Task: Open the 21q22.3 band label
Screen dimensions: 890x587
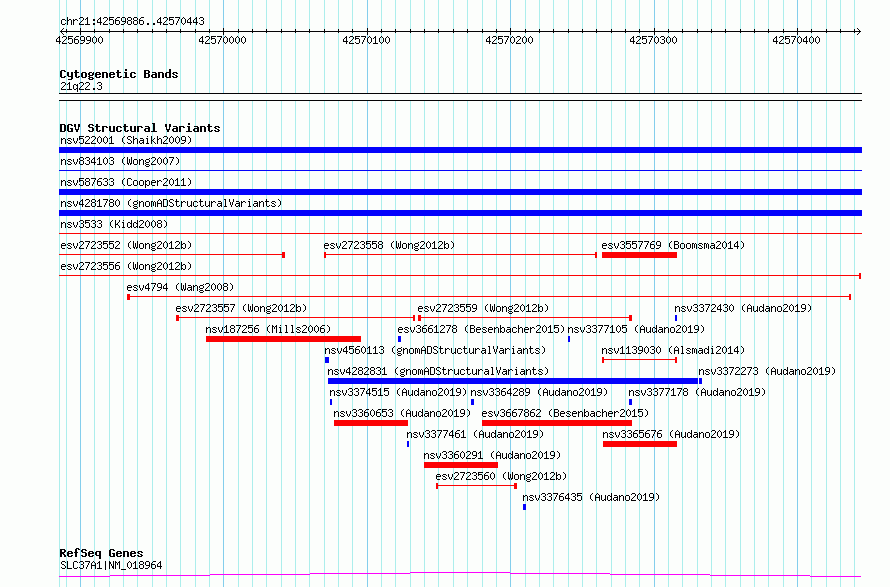Action: 81,86
